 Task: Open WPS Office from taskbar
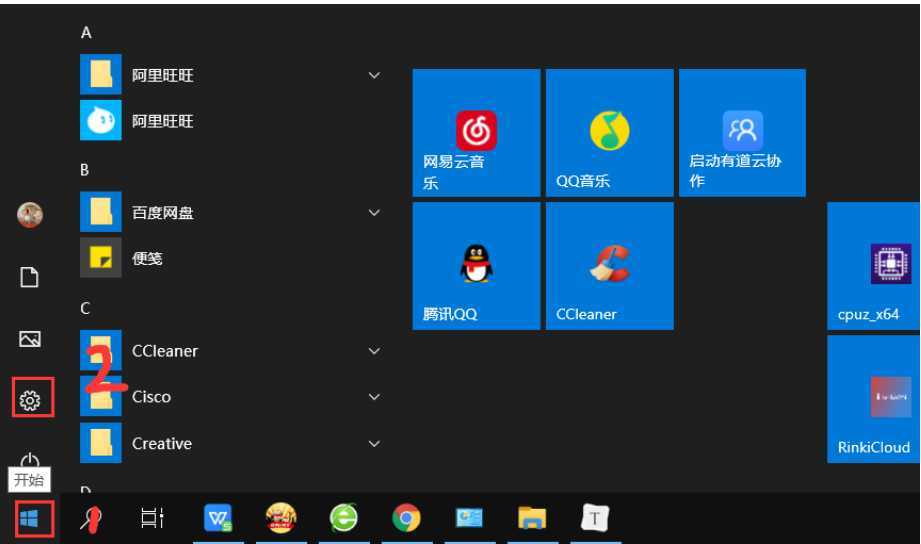tap(218, 518)
